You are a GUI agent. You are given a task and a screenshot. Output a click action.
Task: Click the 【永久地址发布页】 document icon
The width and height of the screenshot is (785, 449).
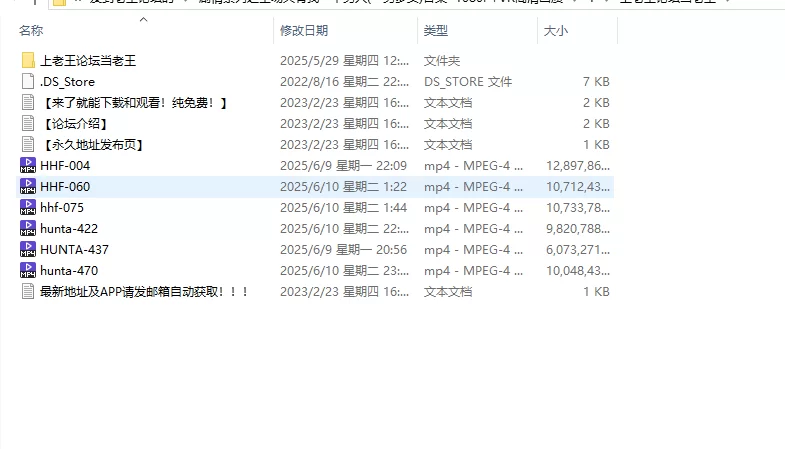[28, 145]
